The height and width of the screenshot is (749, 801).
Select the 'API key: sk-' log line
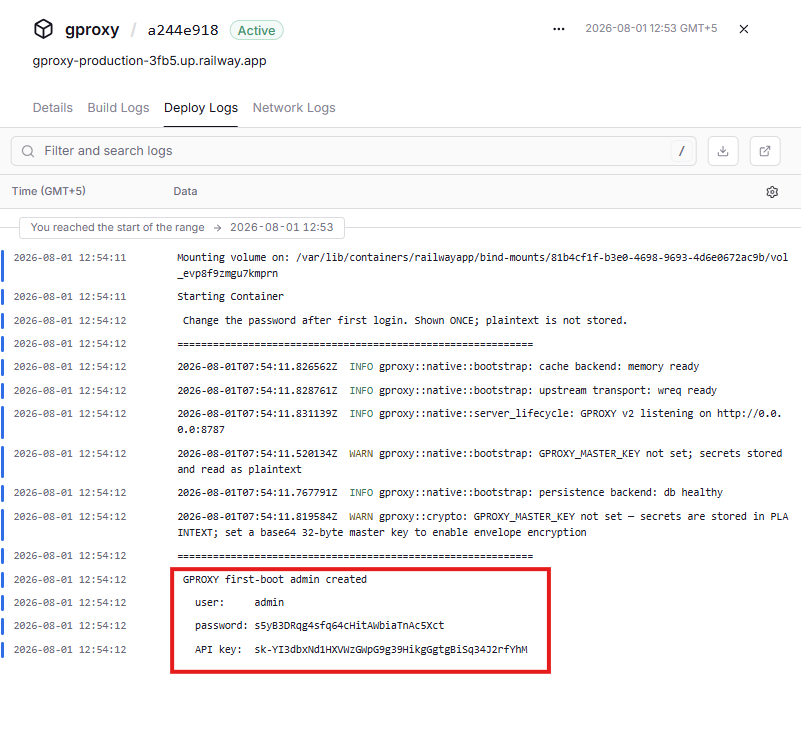[x=400, y=649]
